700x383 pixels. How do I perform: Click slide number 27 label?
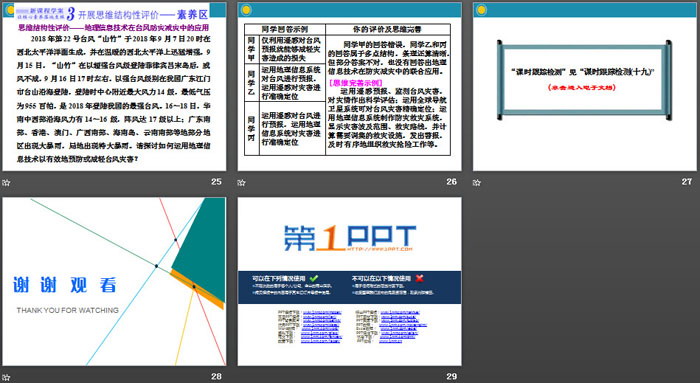pos(687,182)
